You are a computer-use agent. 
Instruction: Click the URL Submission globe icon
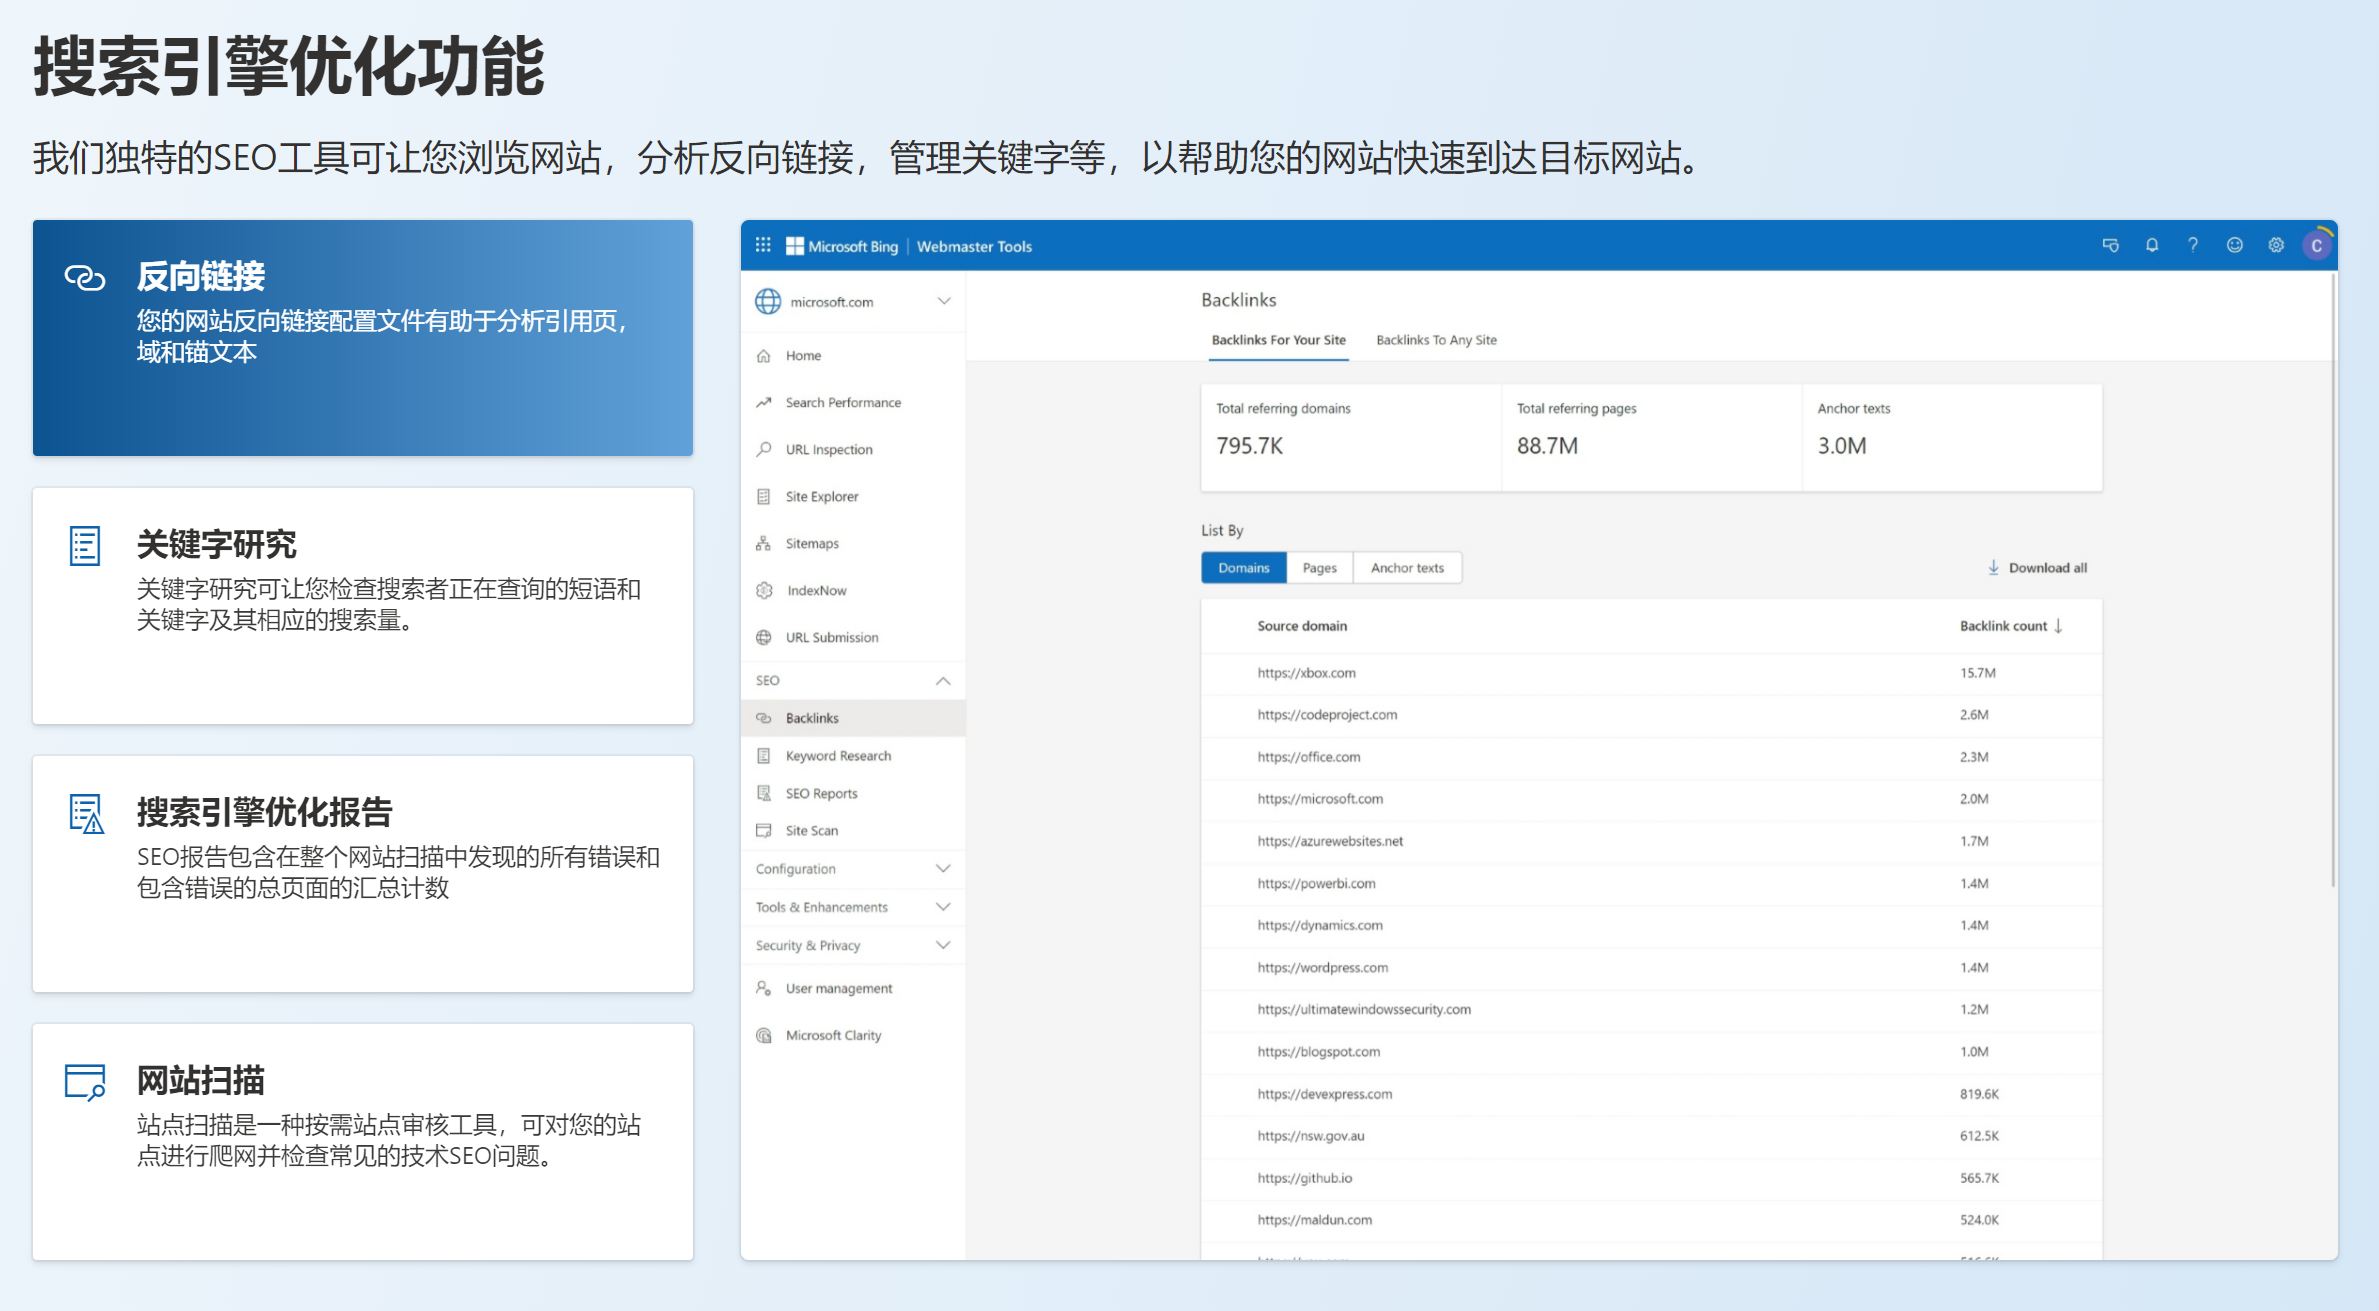(x=764, y=637)
